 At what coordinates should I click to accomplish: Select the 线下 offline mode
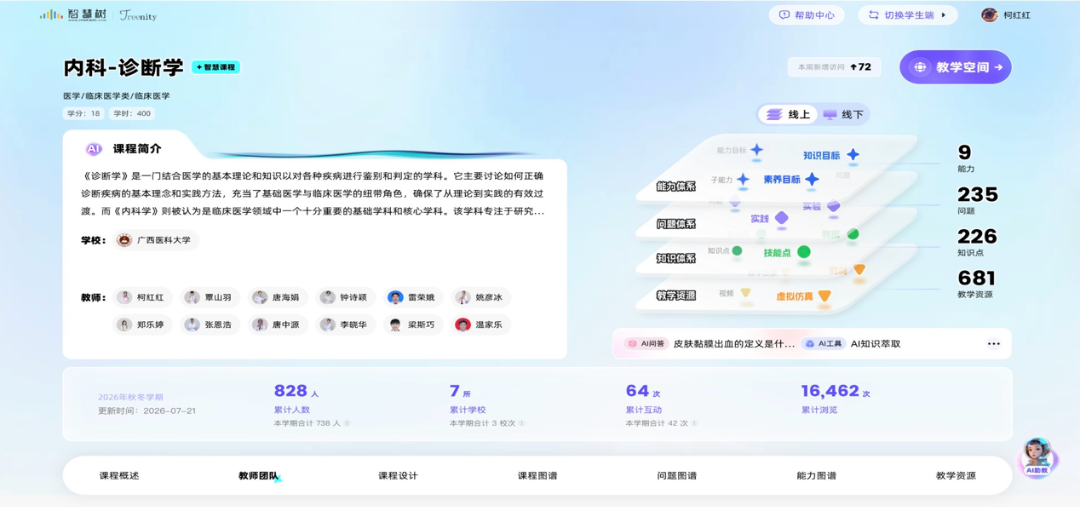(844, 114)
